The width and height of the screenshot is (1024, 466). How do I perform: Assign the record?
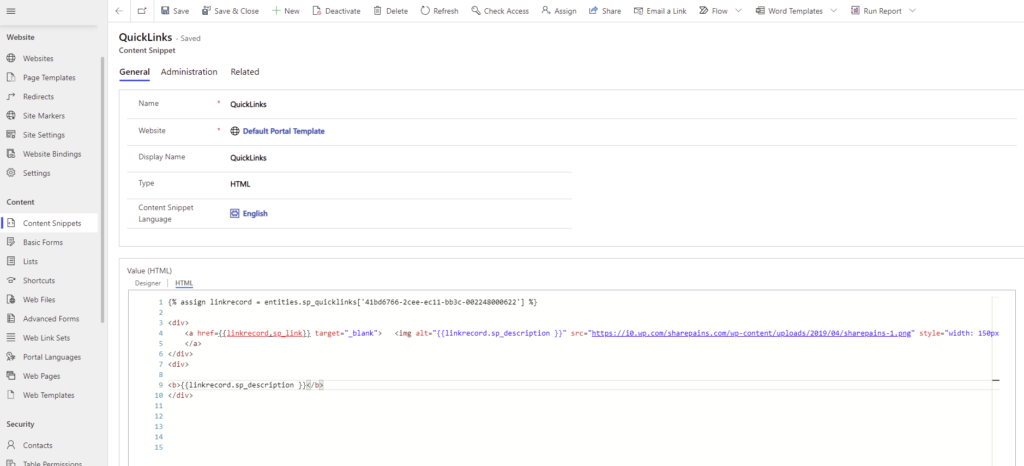point(559,11)
